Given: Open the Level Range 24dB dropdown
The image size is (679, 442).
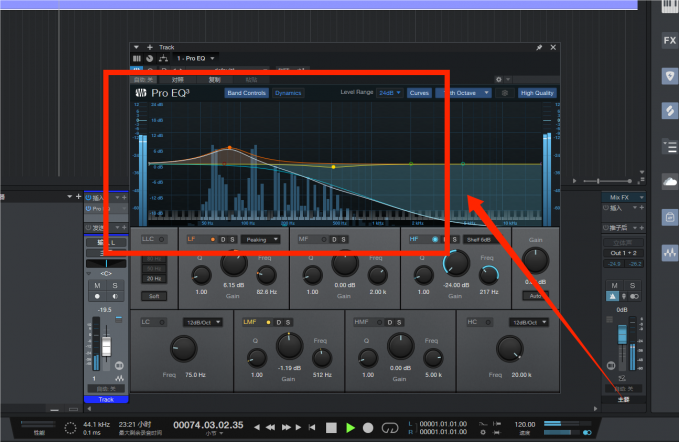Looking at the screenshot, I should [389, 93].
